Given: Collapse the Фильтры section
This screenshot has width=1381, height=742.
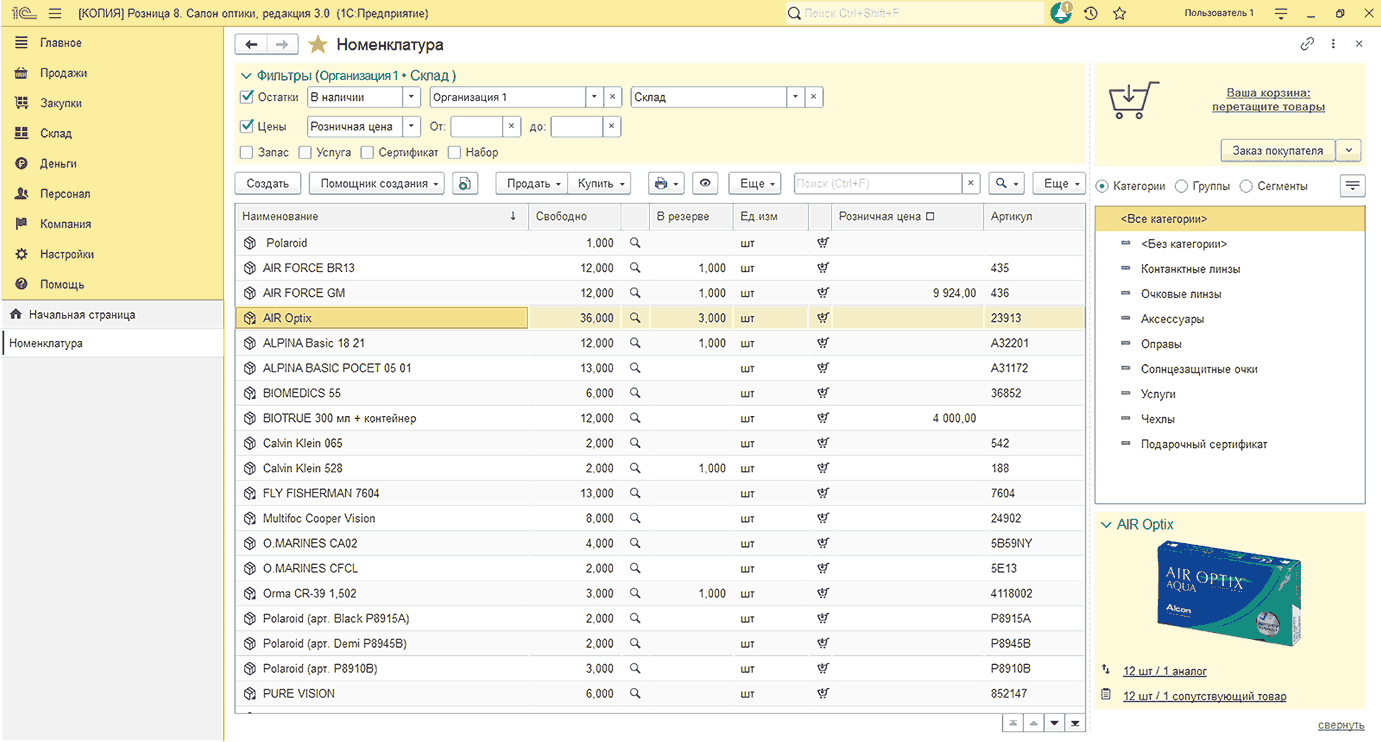Looking at the screenshot, I should [246, 75].
